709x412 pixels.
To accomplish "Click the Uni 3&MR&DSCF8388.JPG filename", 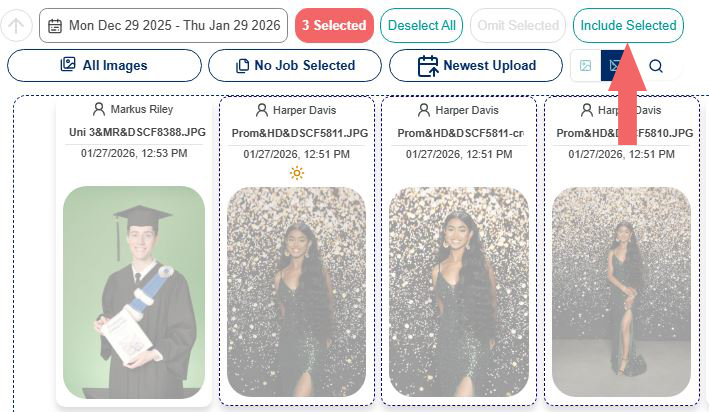I will [137, 132].
